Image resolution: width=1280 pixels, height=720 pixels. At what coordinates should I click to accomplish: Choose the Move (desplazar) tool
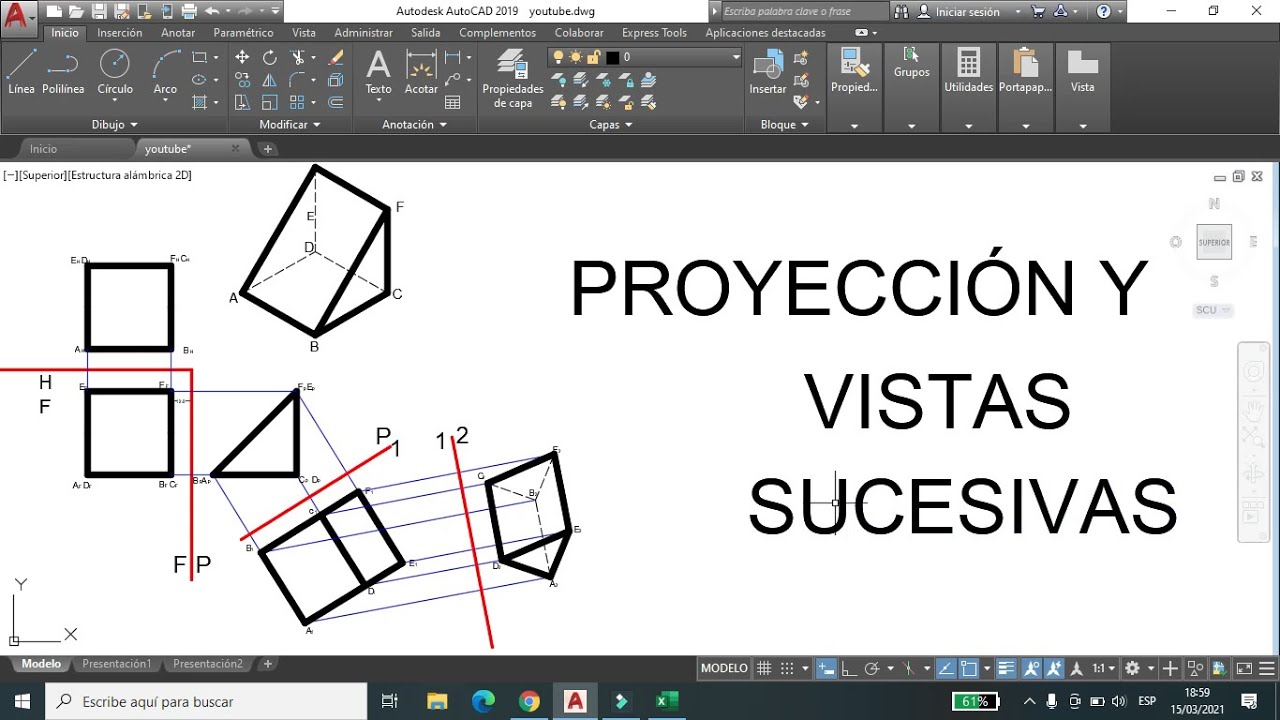242,57
